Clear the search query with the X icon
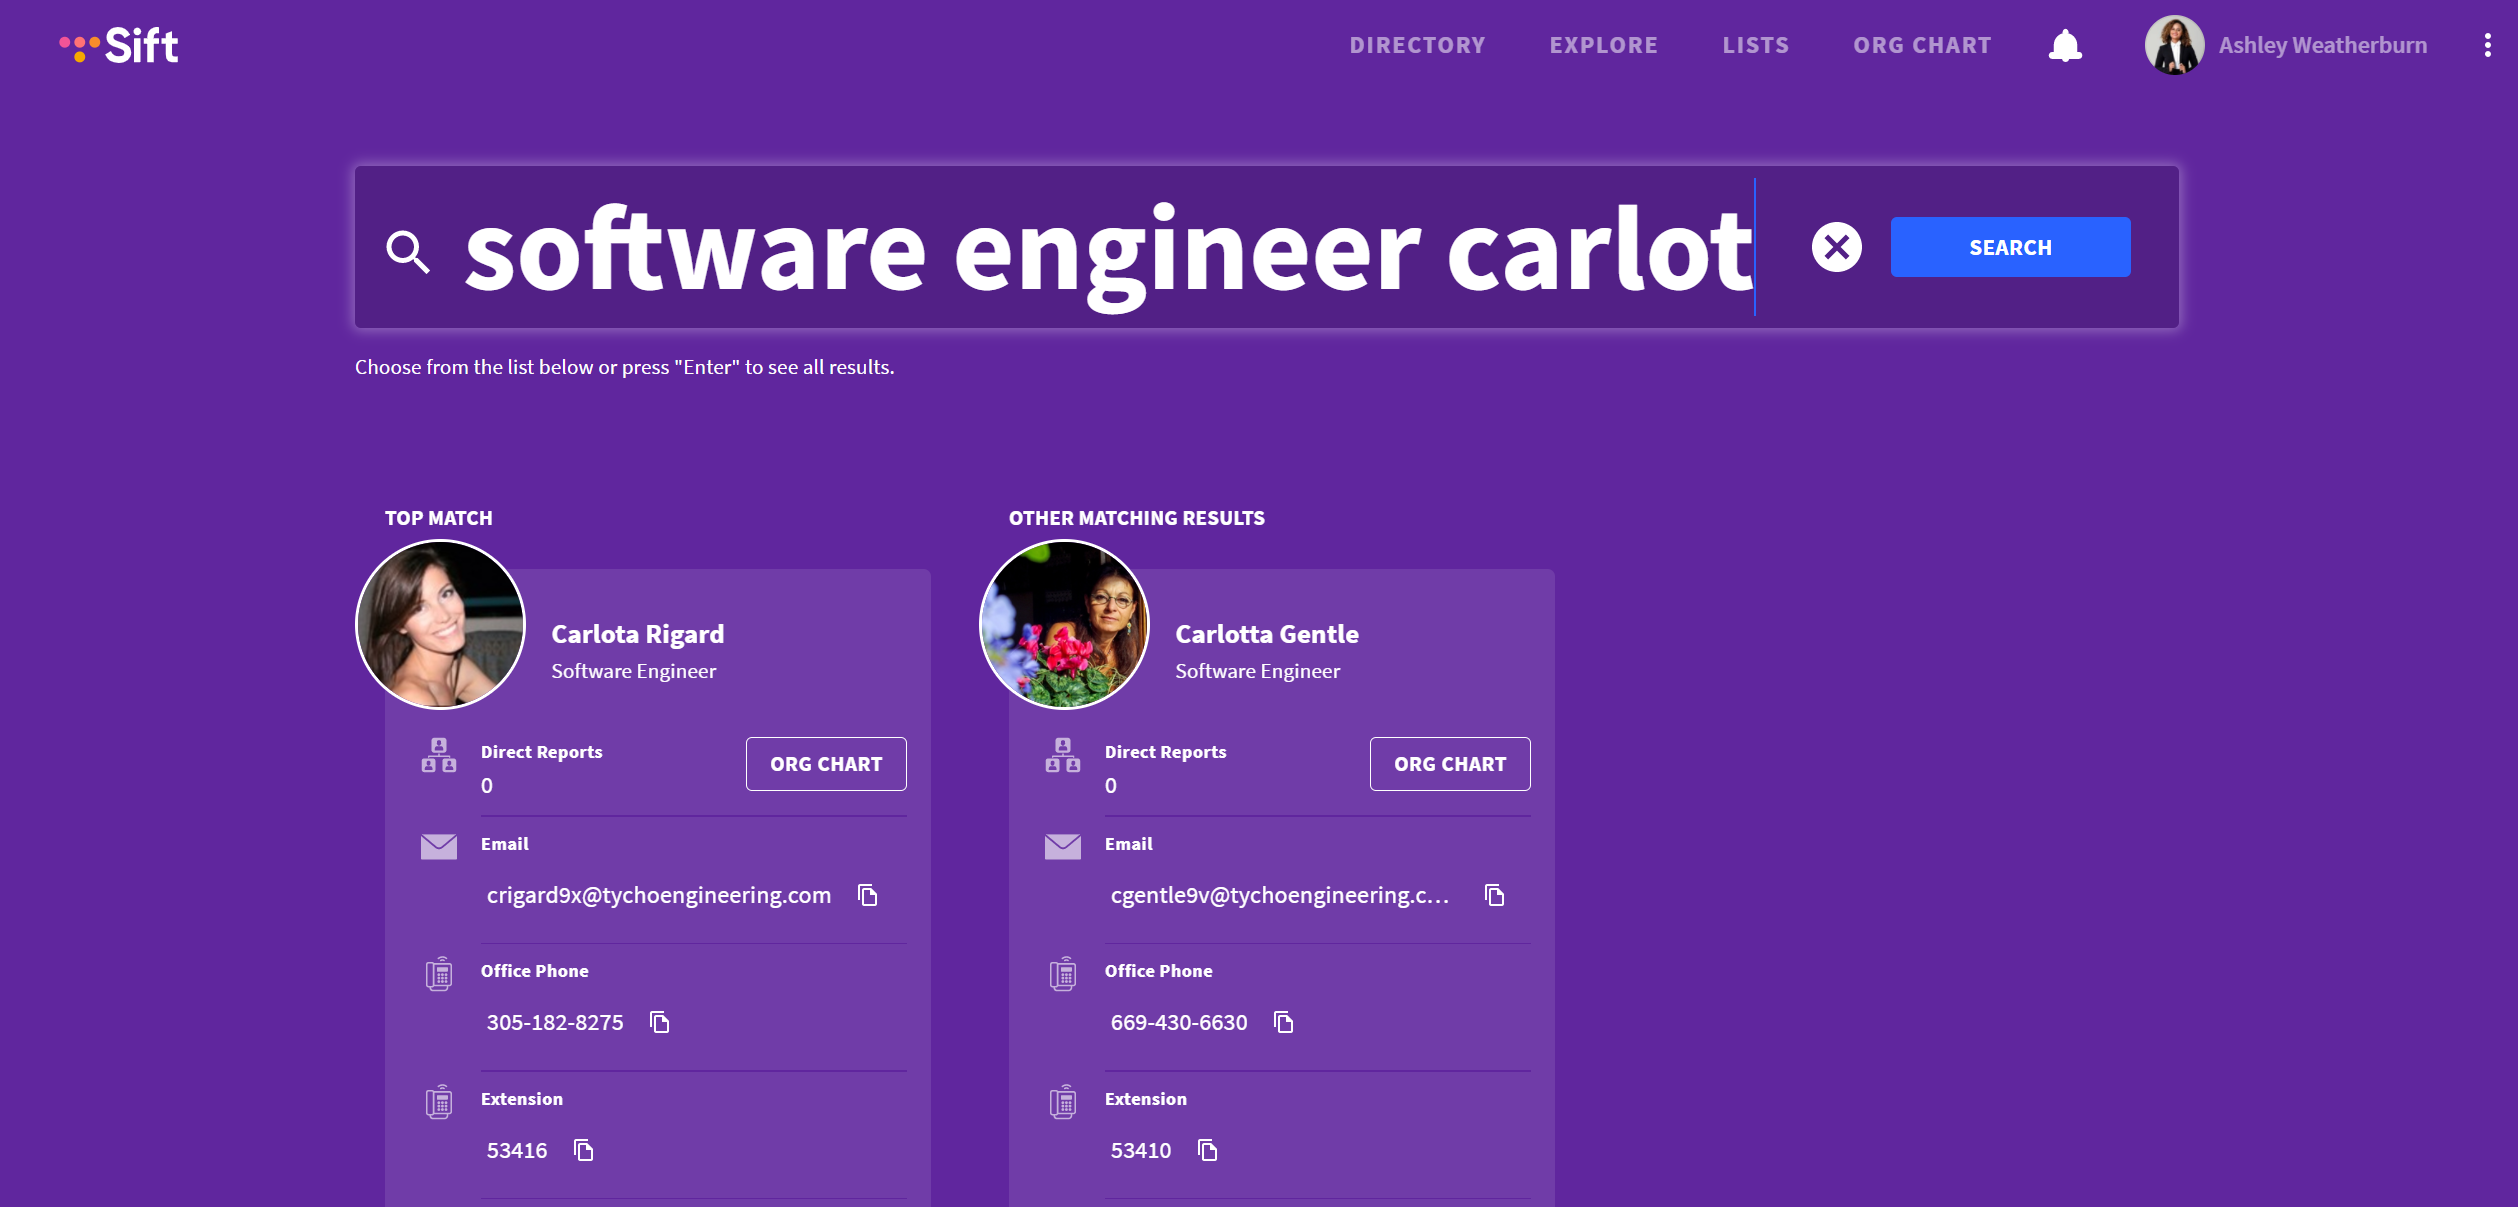 [1836, 247]
